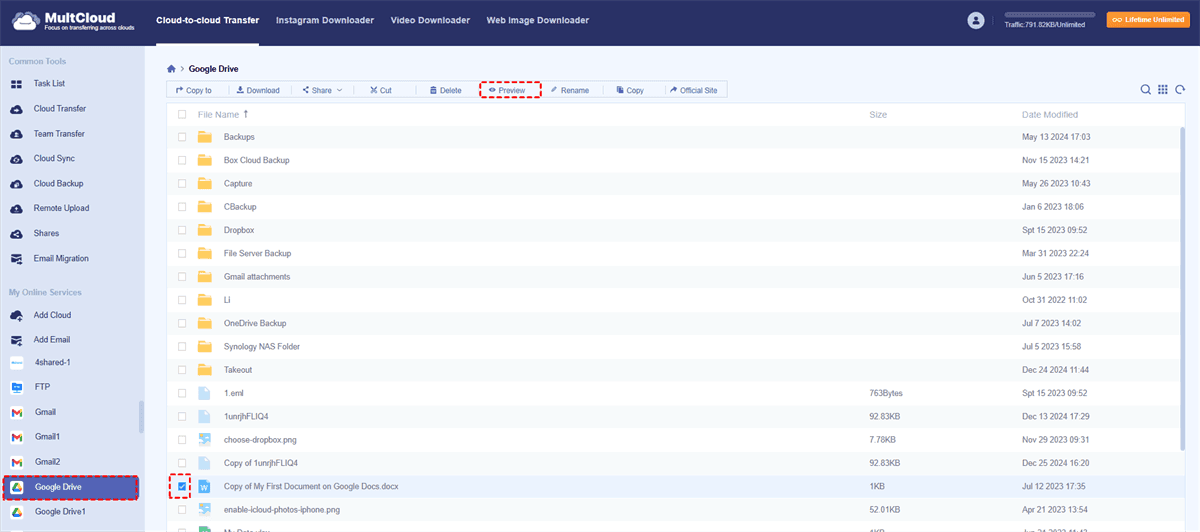Open the Gmail attachments folder
Image resolution: width=1200 pixels, height=532 pixels.
pos(256,277)
